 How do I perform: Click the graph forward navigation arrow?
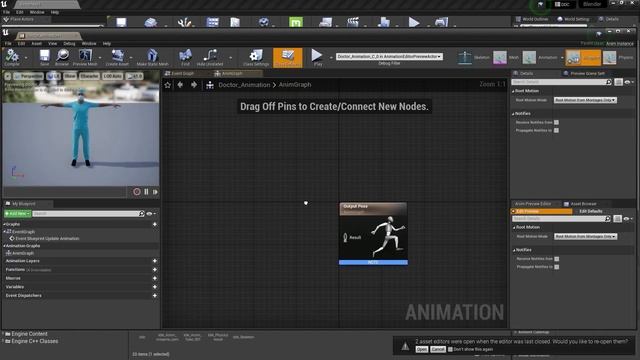(x=194, y=84)
